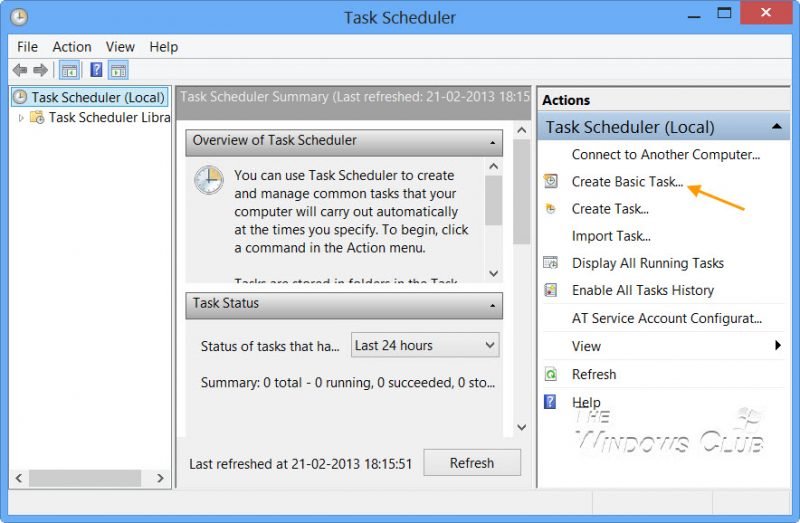Click the Actions pane title
Screen dimensions: 800x523
point(566,100)
